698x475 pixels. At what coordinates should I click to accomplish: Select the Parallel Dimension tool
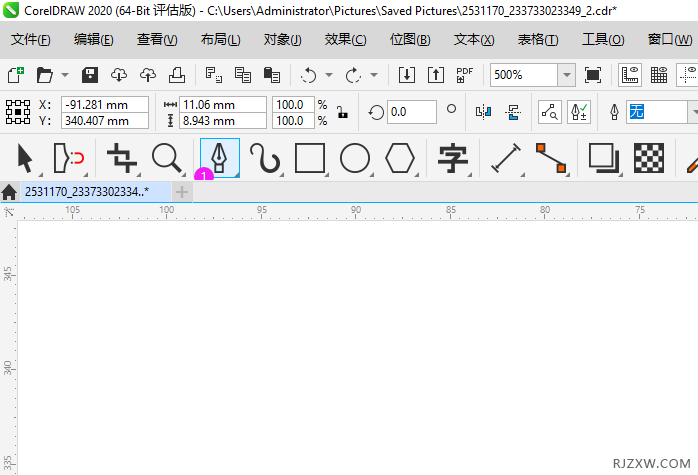[x=506, y=158]
